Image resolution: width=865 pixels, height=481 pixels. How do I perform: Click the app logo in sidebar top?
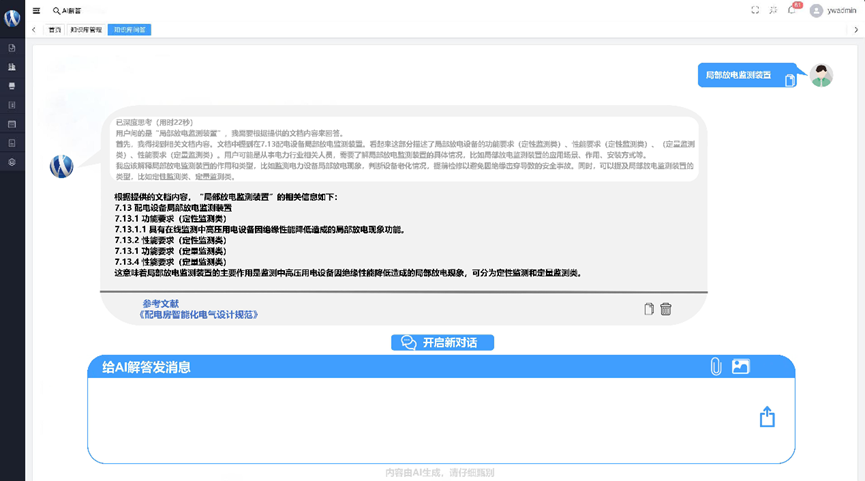(12, 18)
